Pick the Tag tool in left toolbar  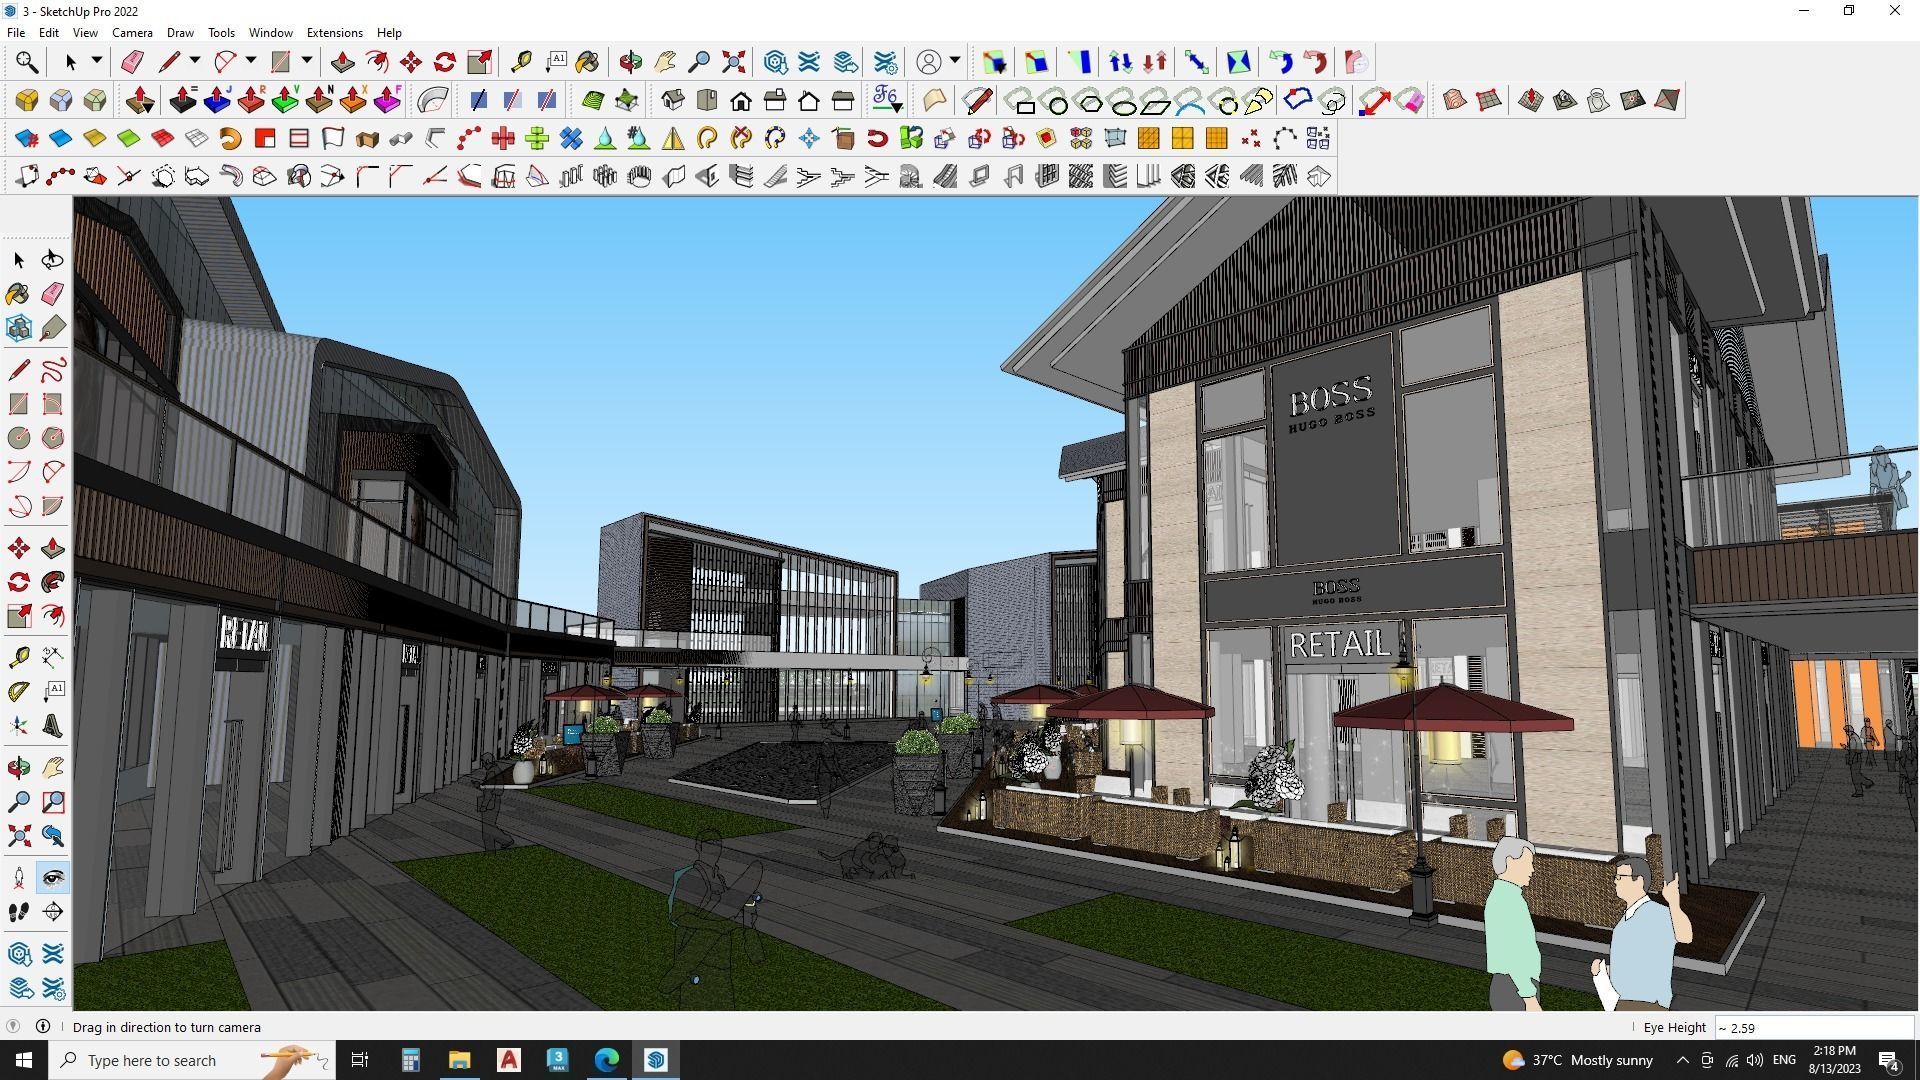(x=53, y=327)
